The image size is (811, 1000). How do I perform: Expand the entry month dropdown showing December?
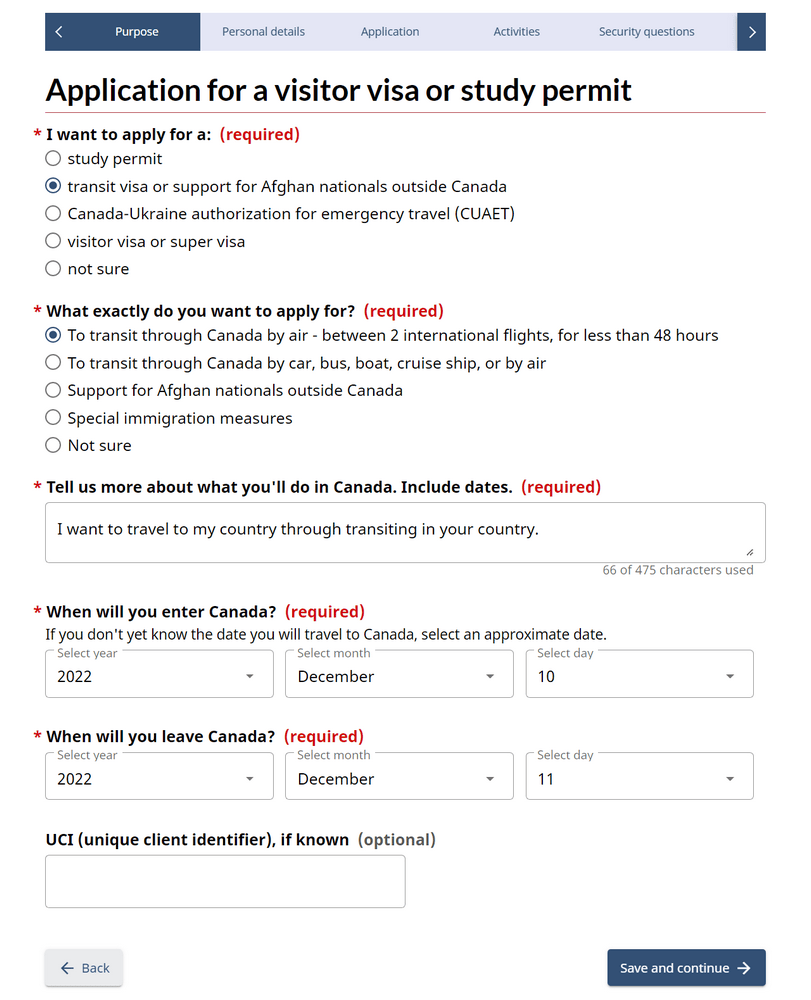pos(399,677)
